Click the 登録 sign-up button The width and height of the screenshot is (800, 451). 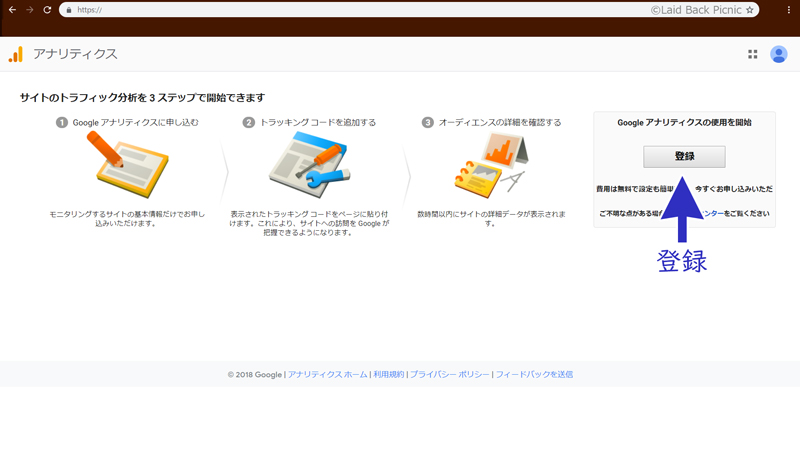[684, 157]
